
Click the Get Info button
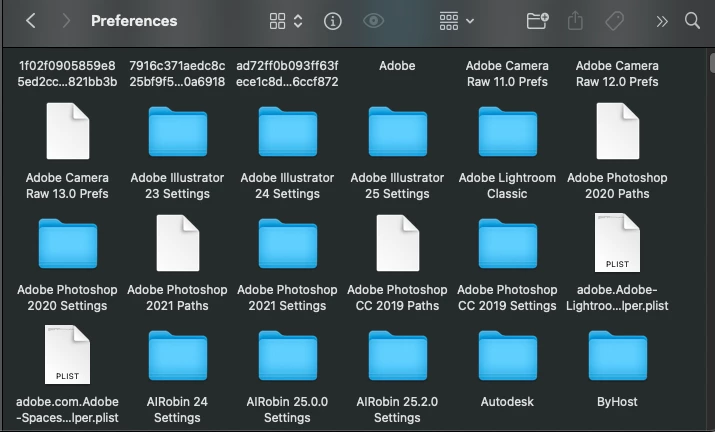(332, 21)
